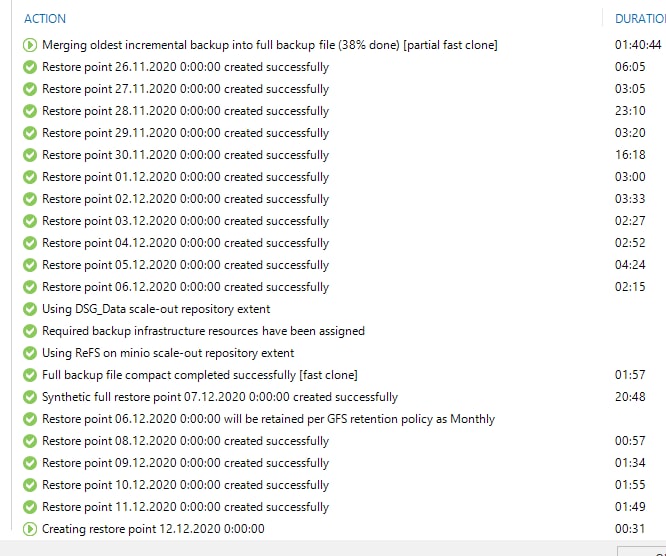Click the 'Merging oldest incremental backup' log line

tap(269, 45)
